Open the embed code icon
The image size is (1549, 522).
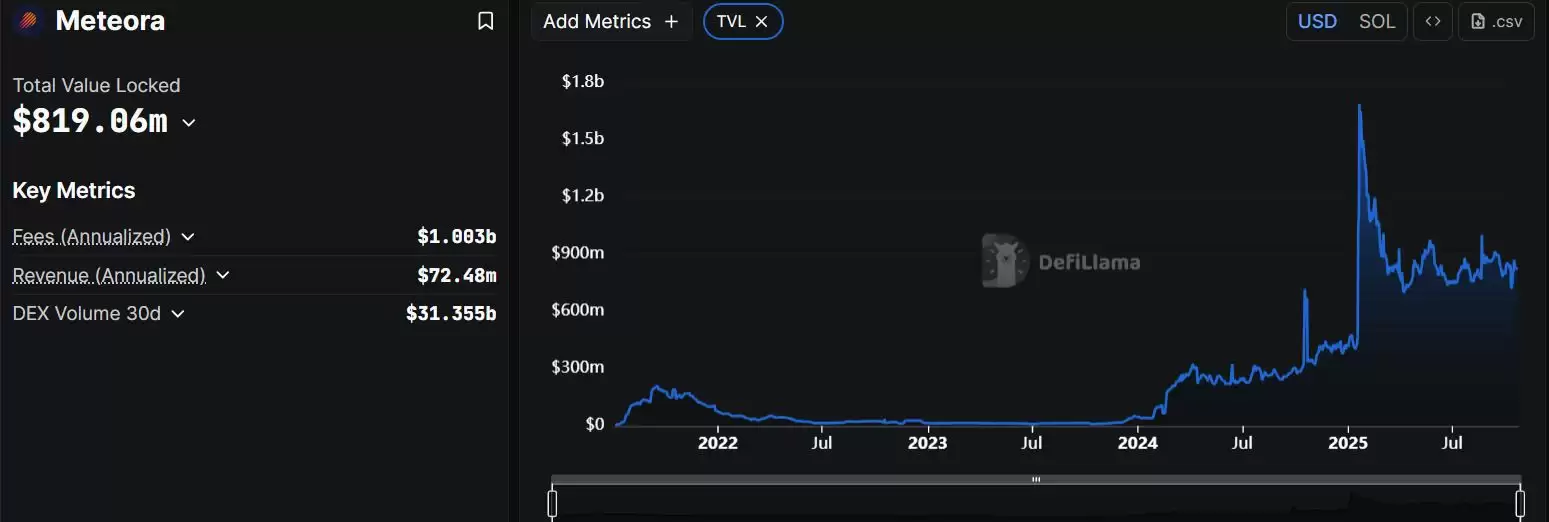(x=1433, y=21)
